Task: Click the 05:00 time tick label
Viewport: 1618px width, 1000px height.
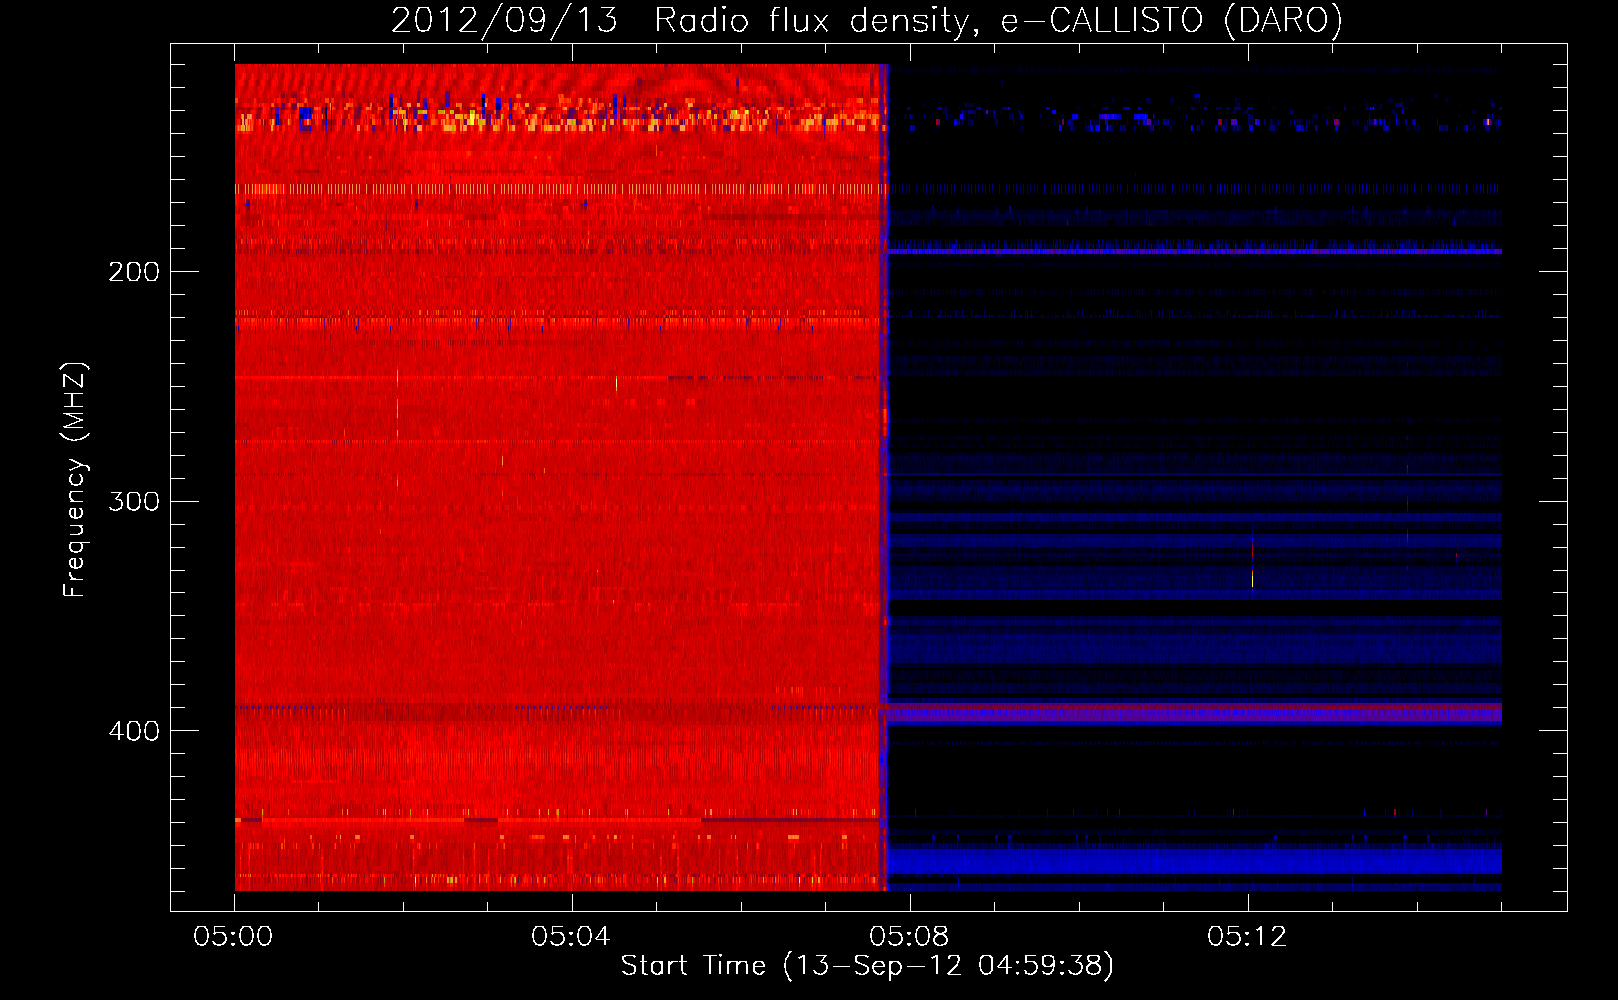Action: 233,936
